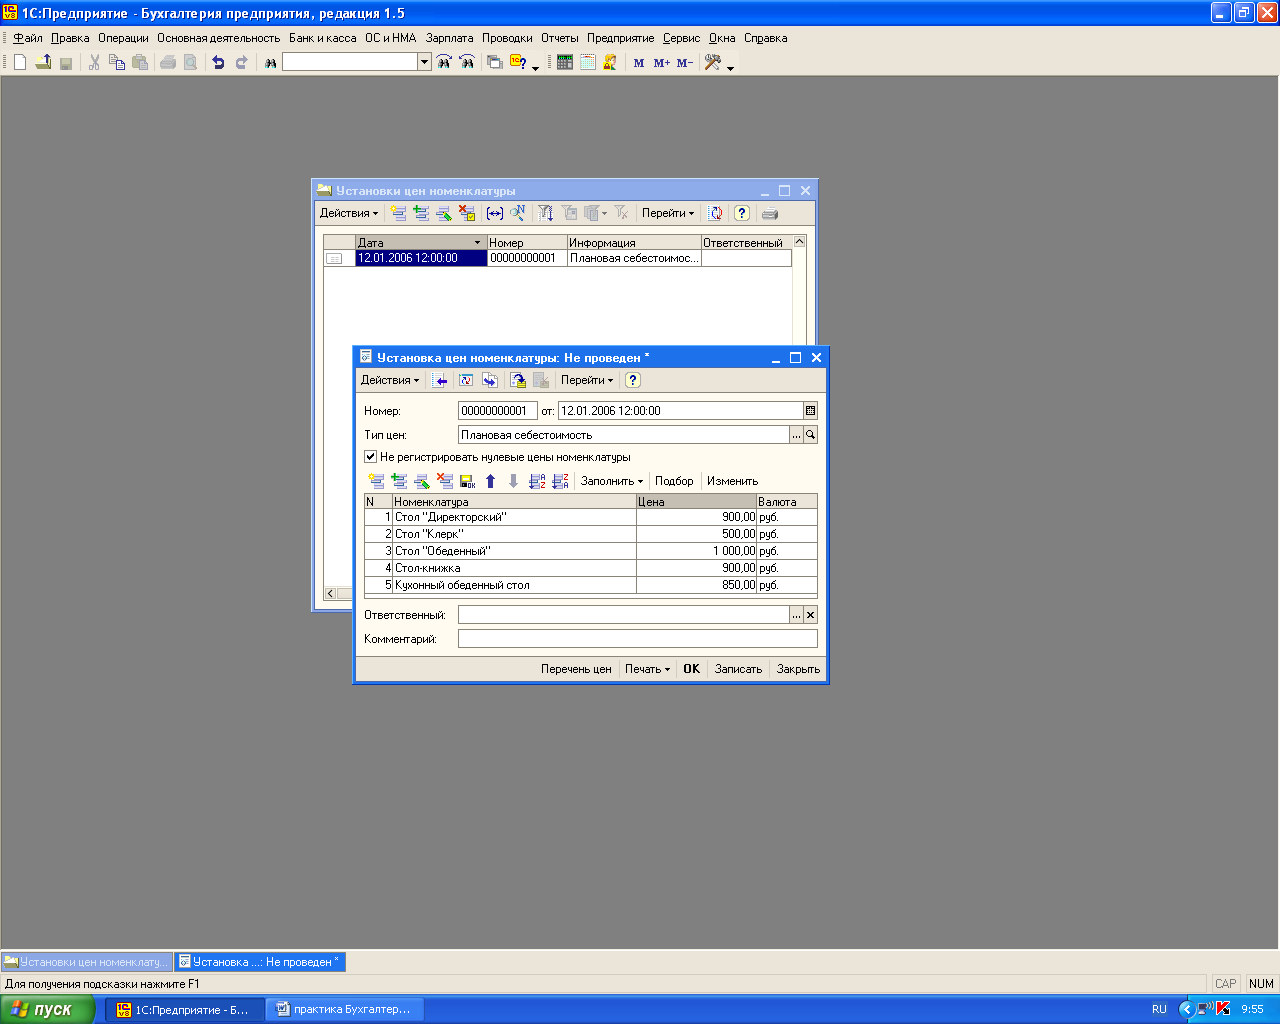
Task: Click Move row up blue arrow
Action: 490,481
